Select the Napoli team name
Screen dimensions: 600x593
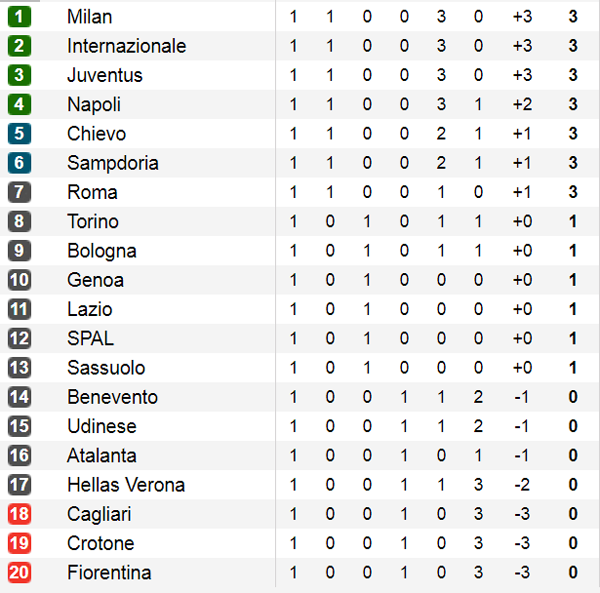[94, 104]
